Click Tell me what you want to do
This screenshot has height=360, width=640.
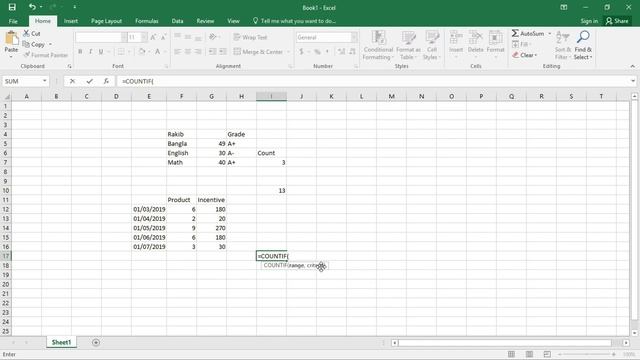[x=294, y=21]
